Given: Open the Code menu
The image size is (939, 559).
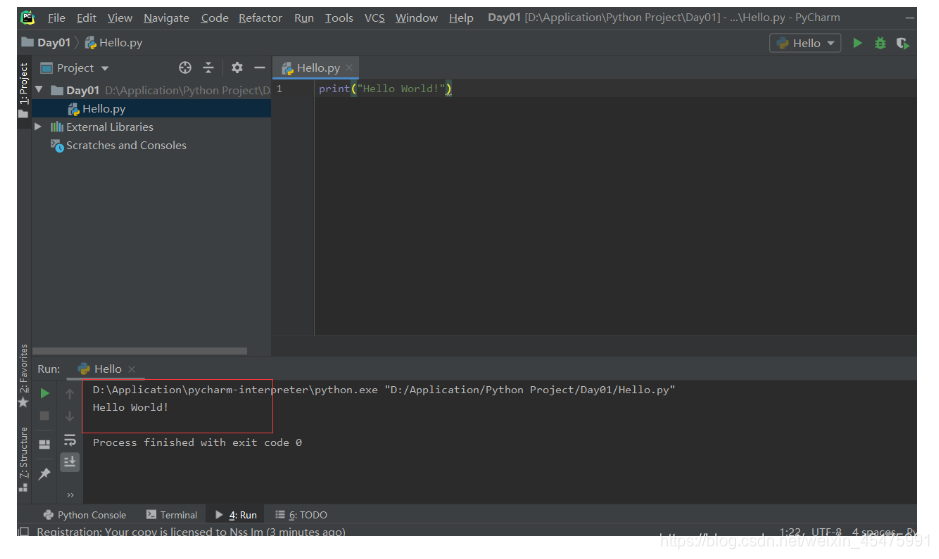Looking at the screenshot, I should [x=214, y=18].
